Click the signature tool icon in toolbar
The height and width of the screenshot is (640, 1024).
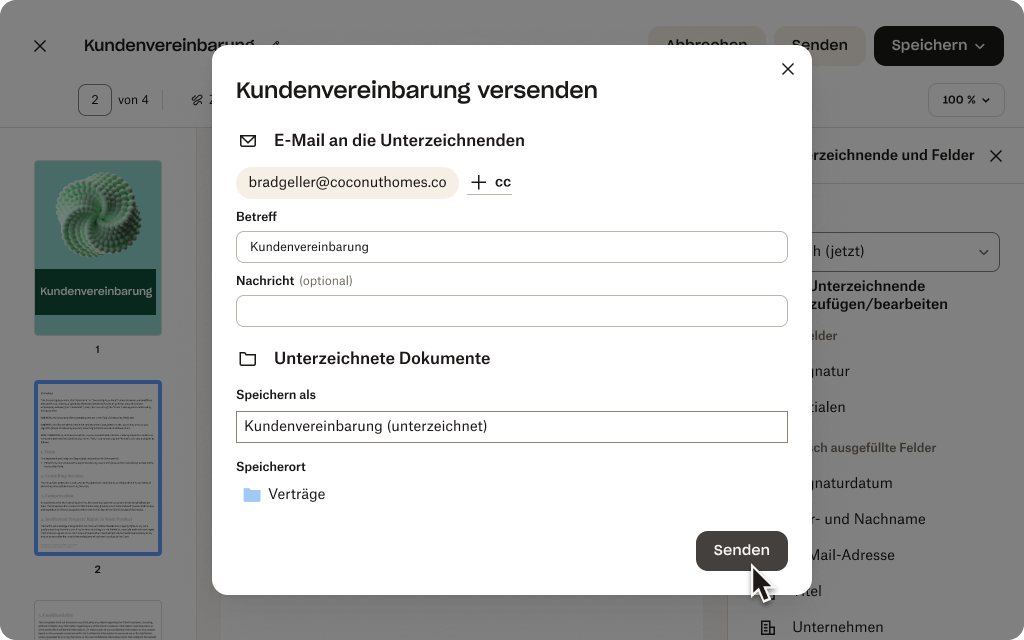197,100
